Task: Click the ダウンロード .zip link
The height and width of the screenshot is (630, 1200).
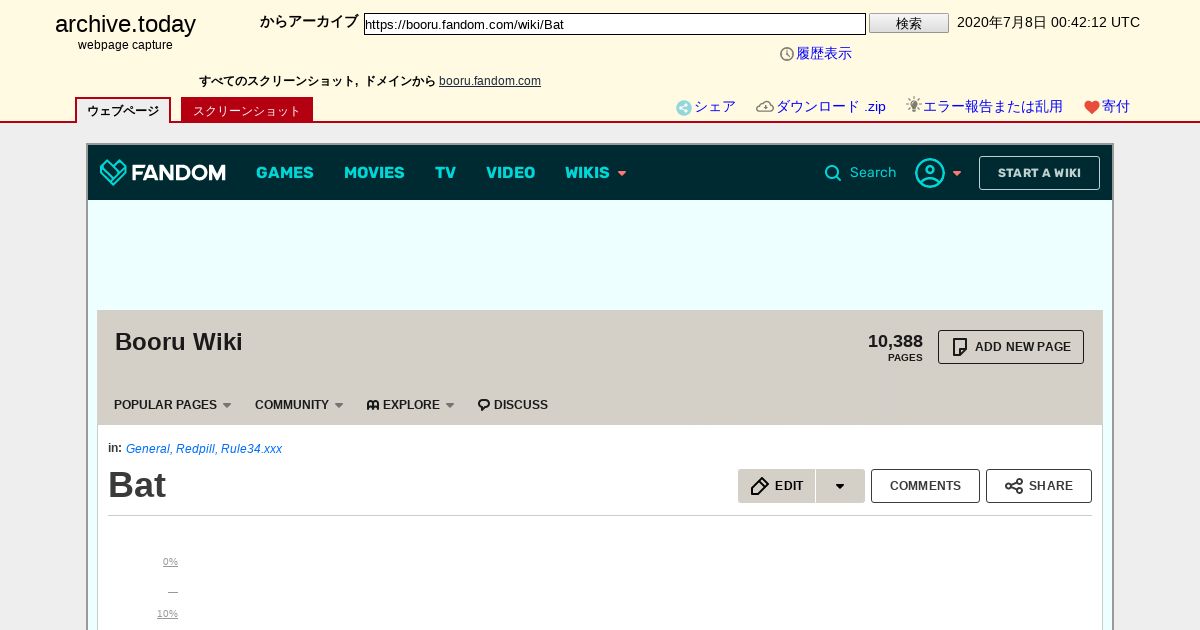Action: [x=831, y=107]
